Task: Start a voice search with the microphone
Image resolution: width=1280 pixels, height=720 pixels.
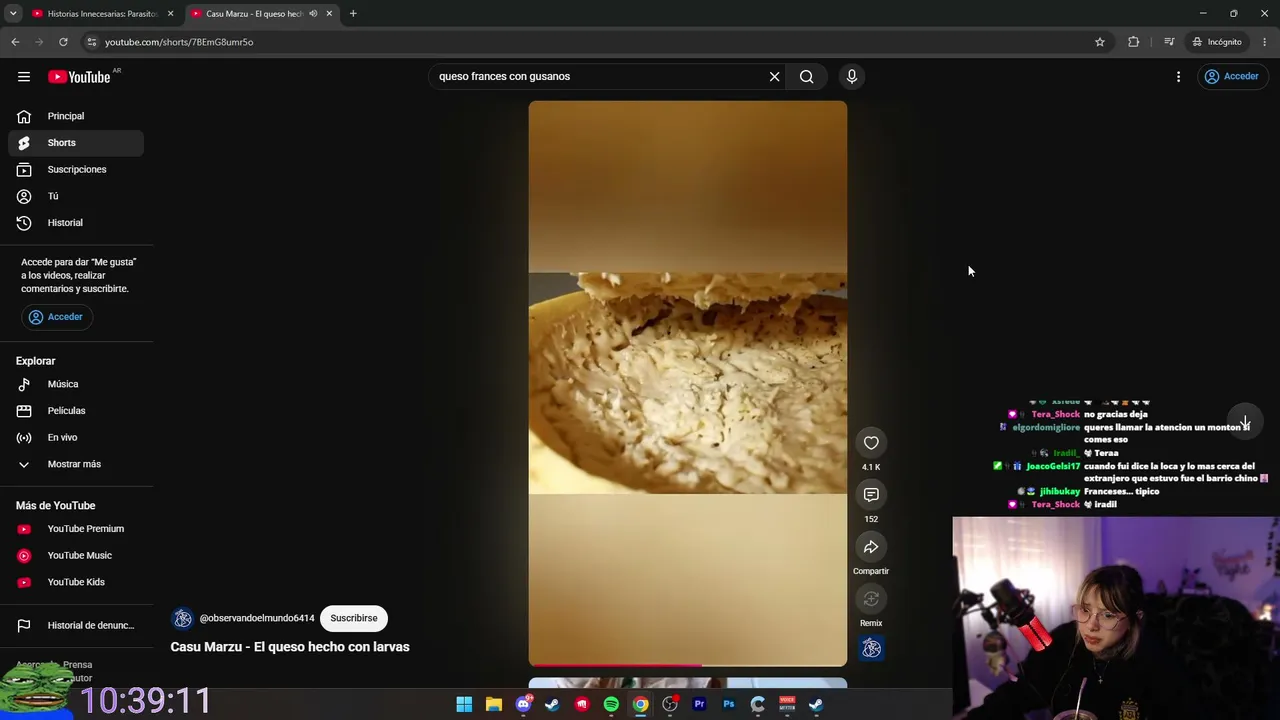Action: (x=852, y=77)
